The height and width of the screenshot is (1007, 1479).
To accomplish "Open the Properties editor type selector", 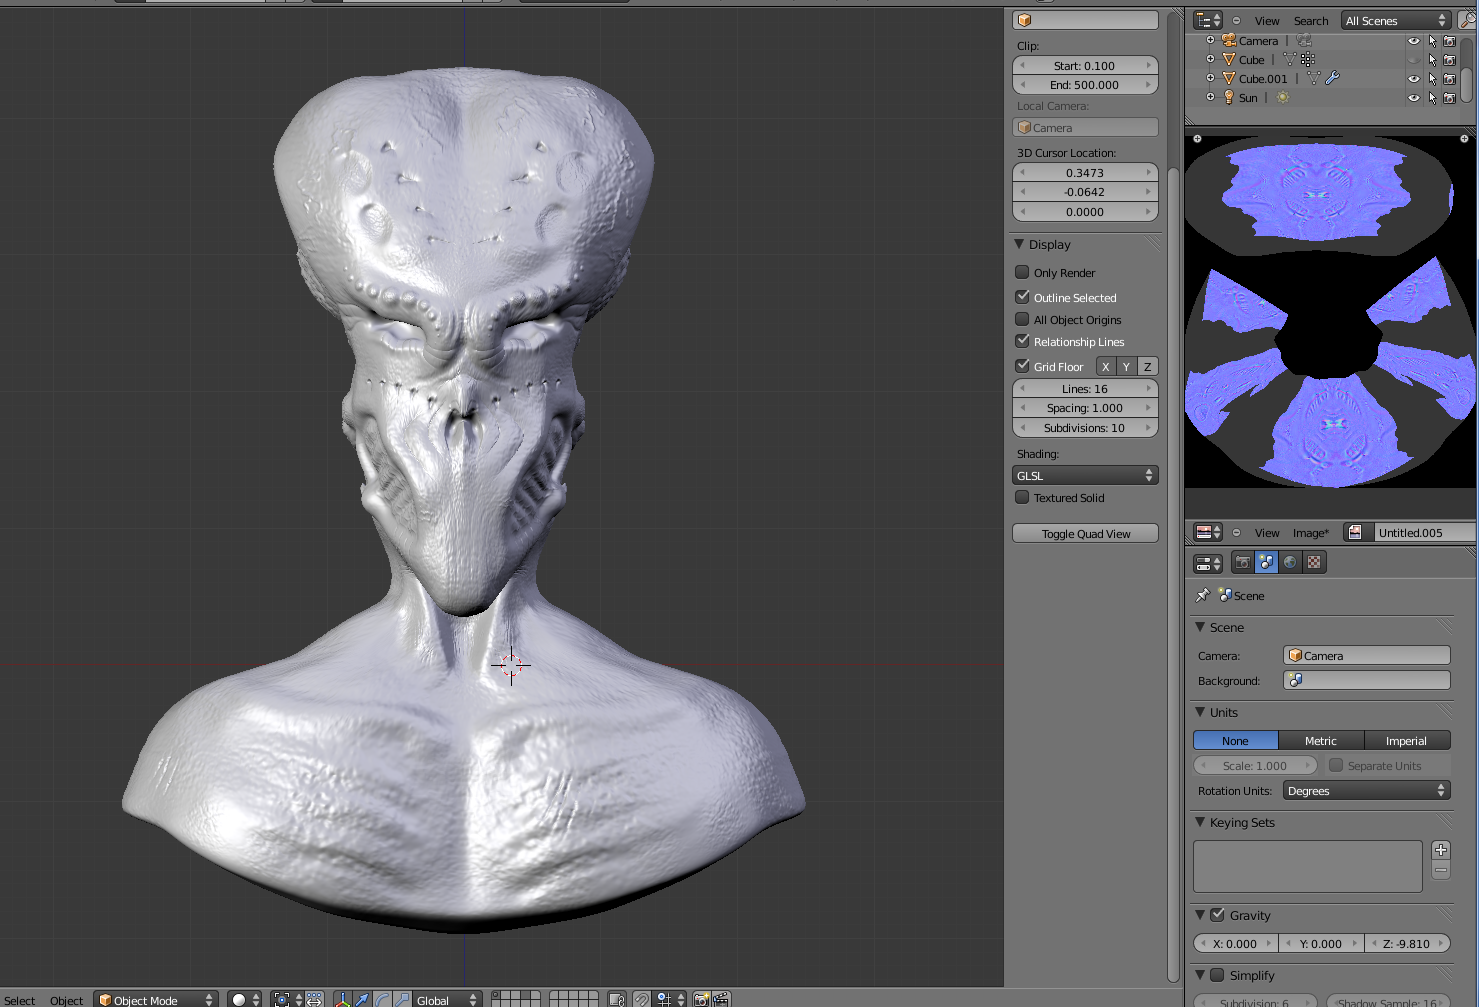I will click(1208, 563).
